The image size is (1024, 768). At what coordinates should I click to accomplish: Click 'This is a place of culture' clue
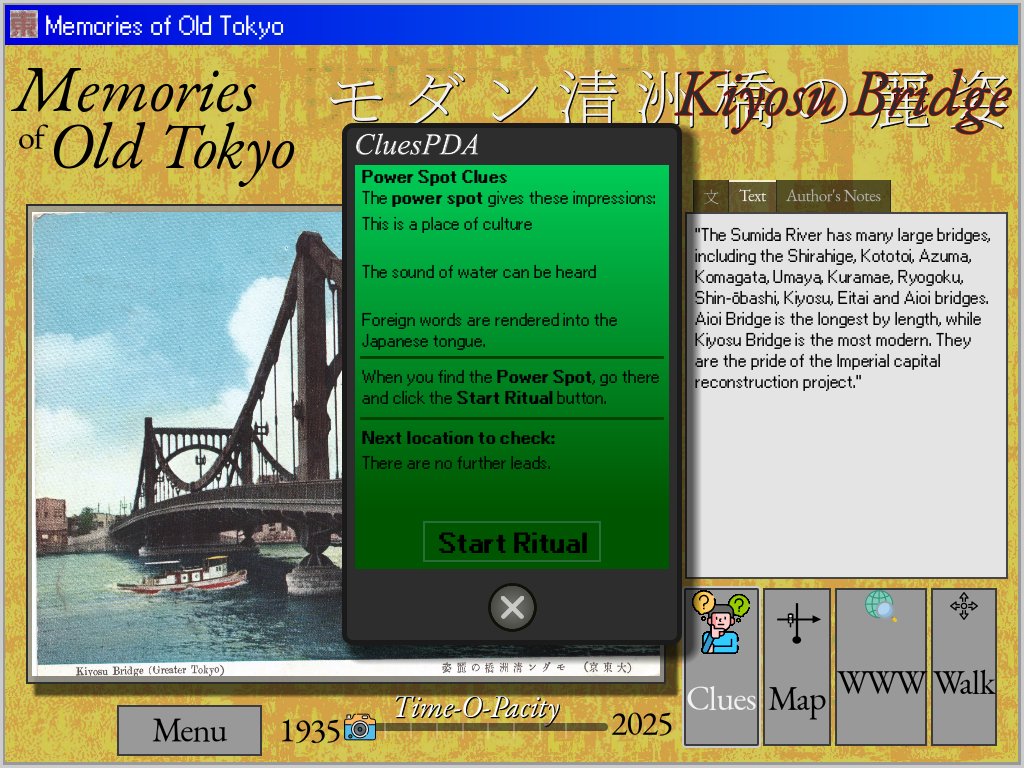point(447,224)
